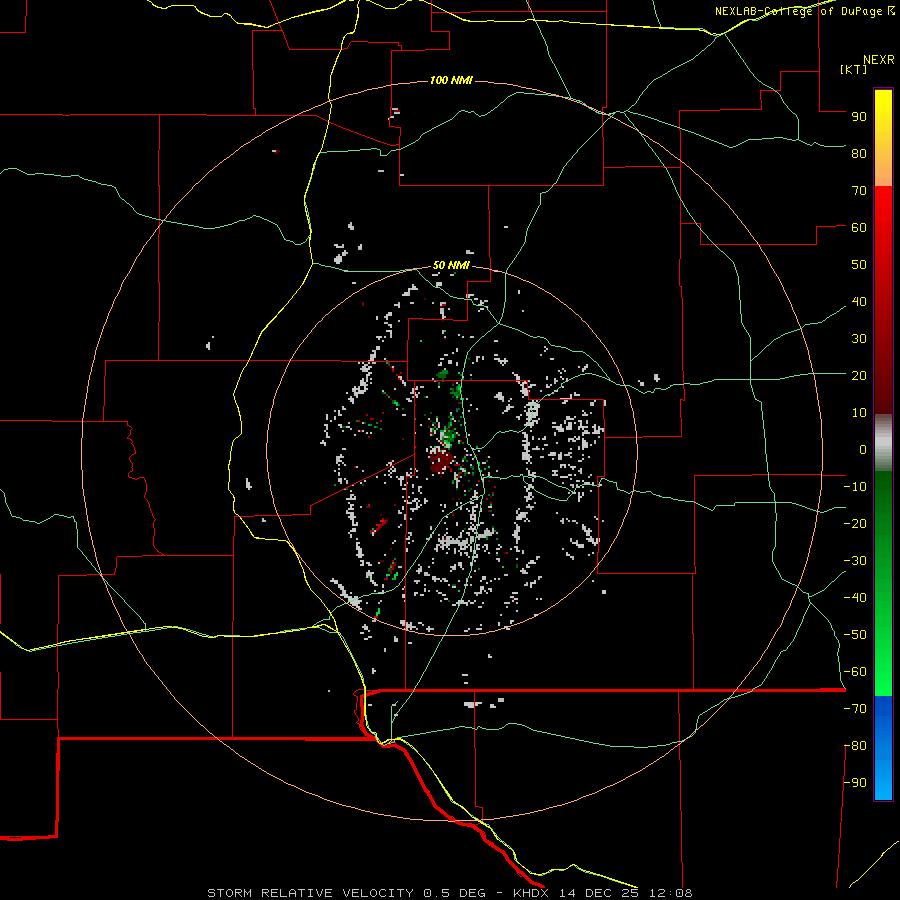
Task: Click the -50 scale value
Action: 855,635
